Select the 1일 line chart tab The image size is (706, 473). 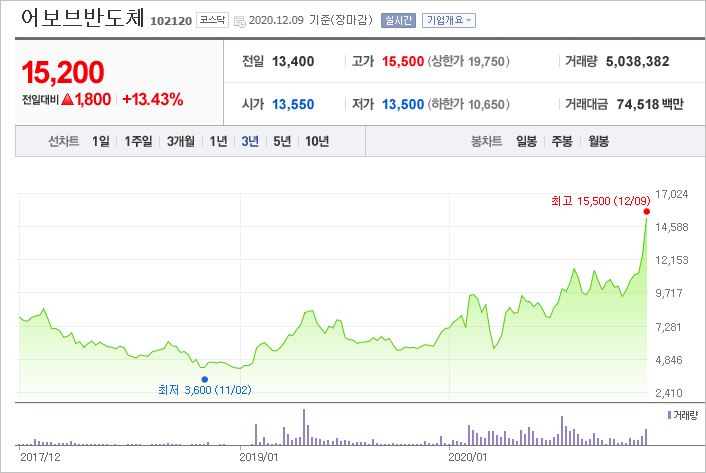[x=101, y=141]
